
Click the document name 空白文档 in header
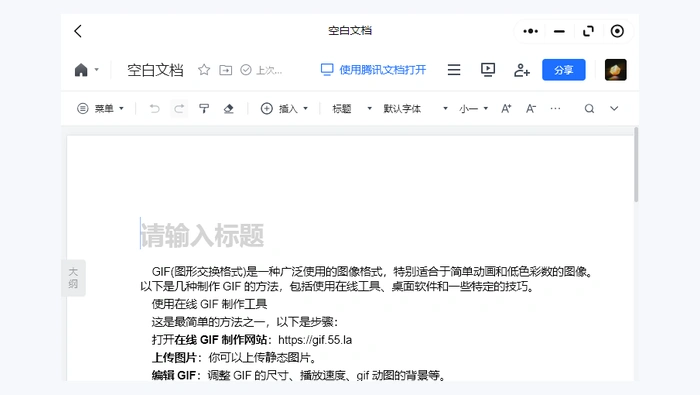pyautogui.click(x=155, y=70)
